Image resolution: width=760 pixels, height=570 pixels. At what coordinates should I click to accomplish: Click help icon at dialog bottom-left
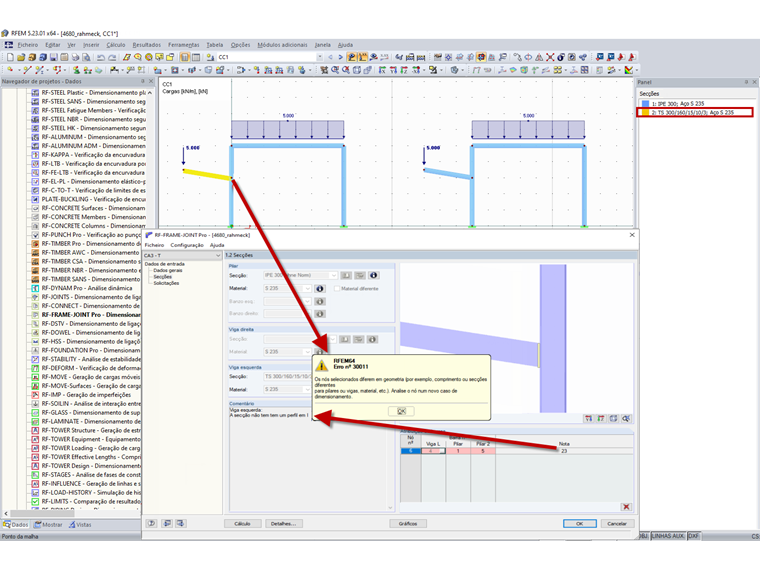(x=152, y=523)
